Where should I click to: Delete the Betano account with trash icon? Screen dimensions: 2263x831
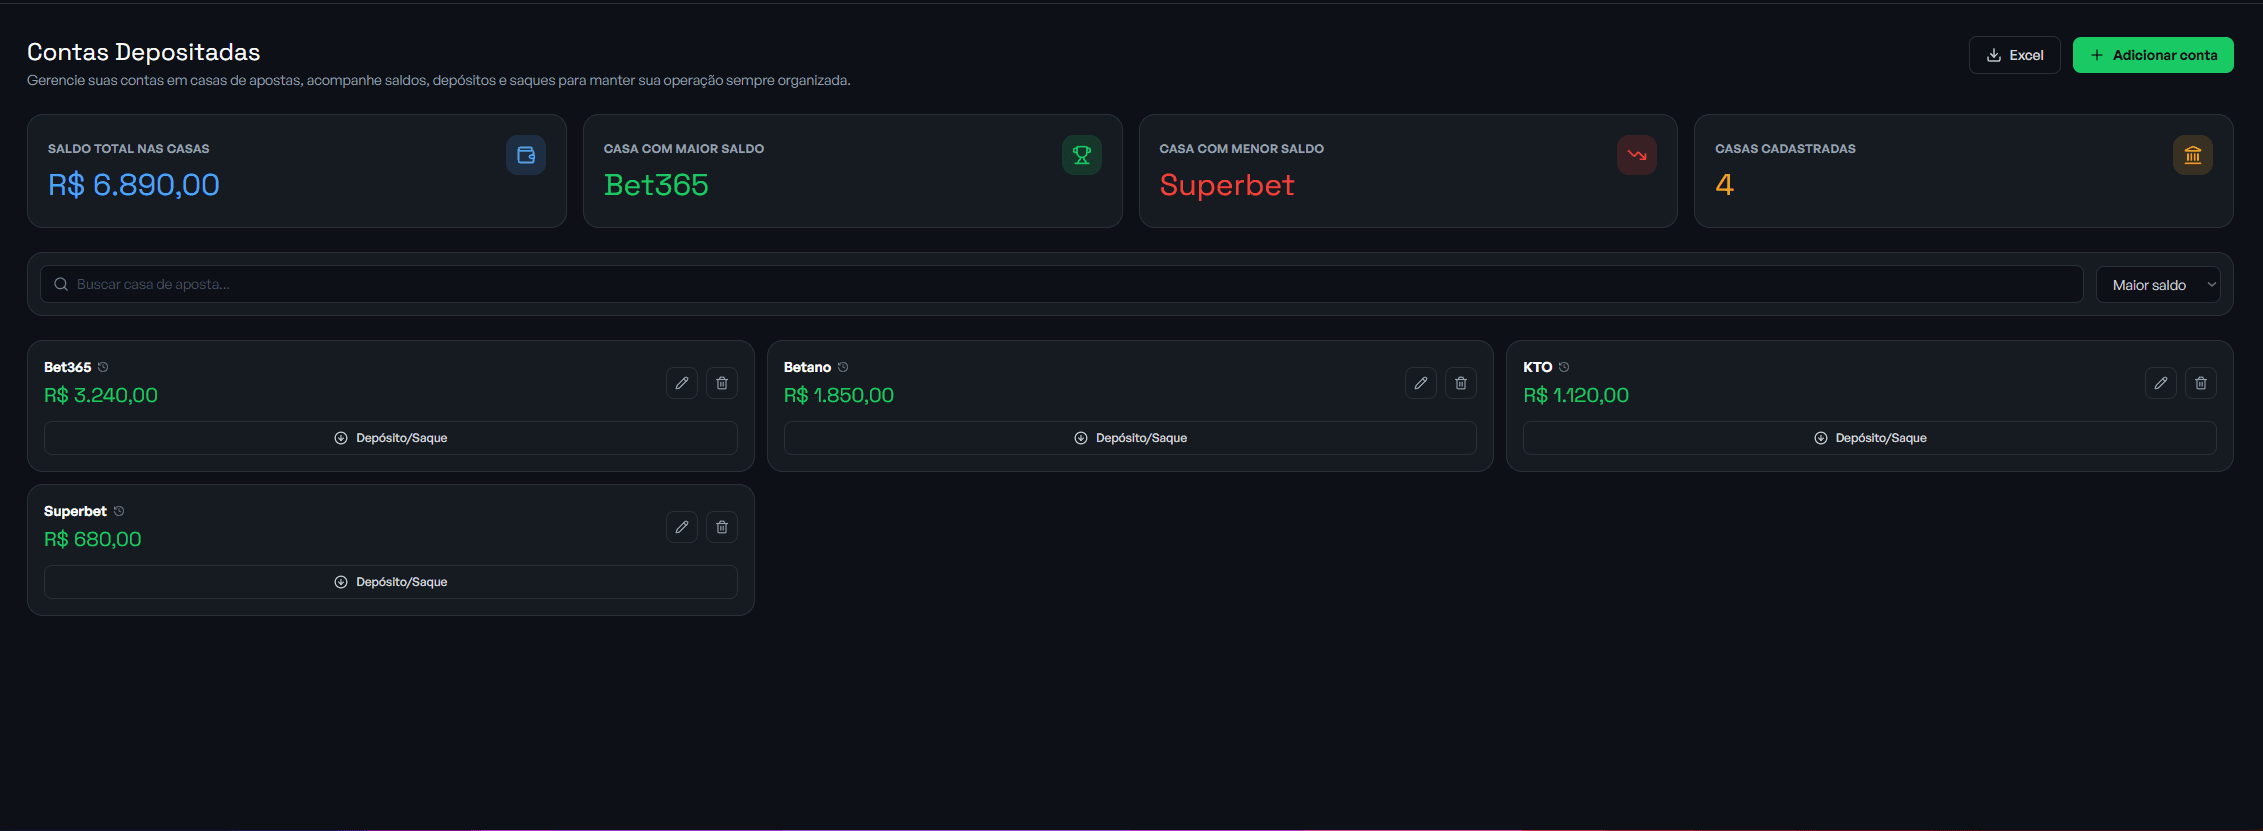click(1461, 383)
